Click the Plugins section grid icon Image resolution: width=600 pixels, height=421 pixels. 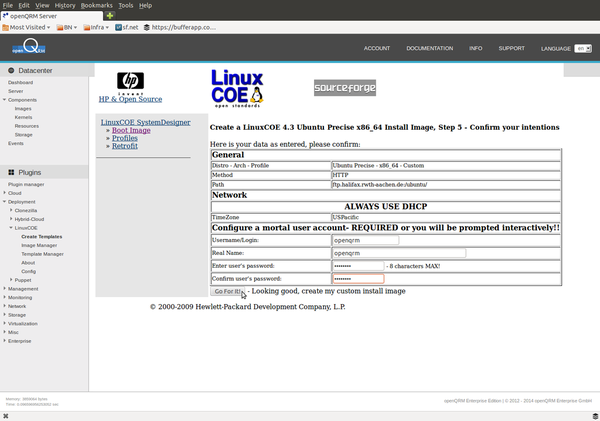click(11, 173)
